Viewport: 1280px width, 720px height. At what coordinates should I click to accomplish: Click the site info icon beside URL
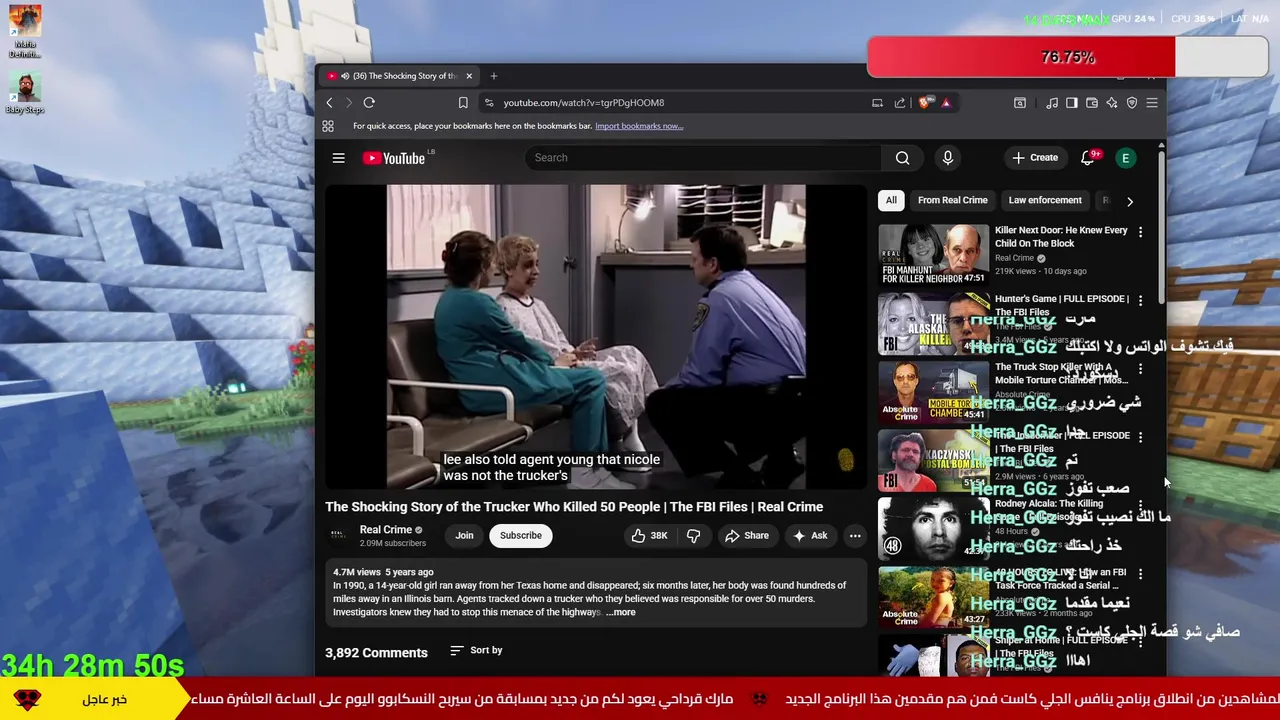(x=489, y=103)
